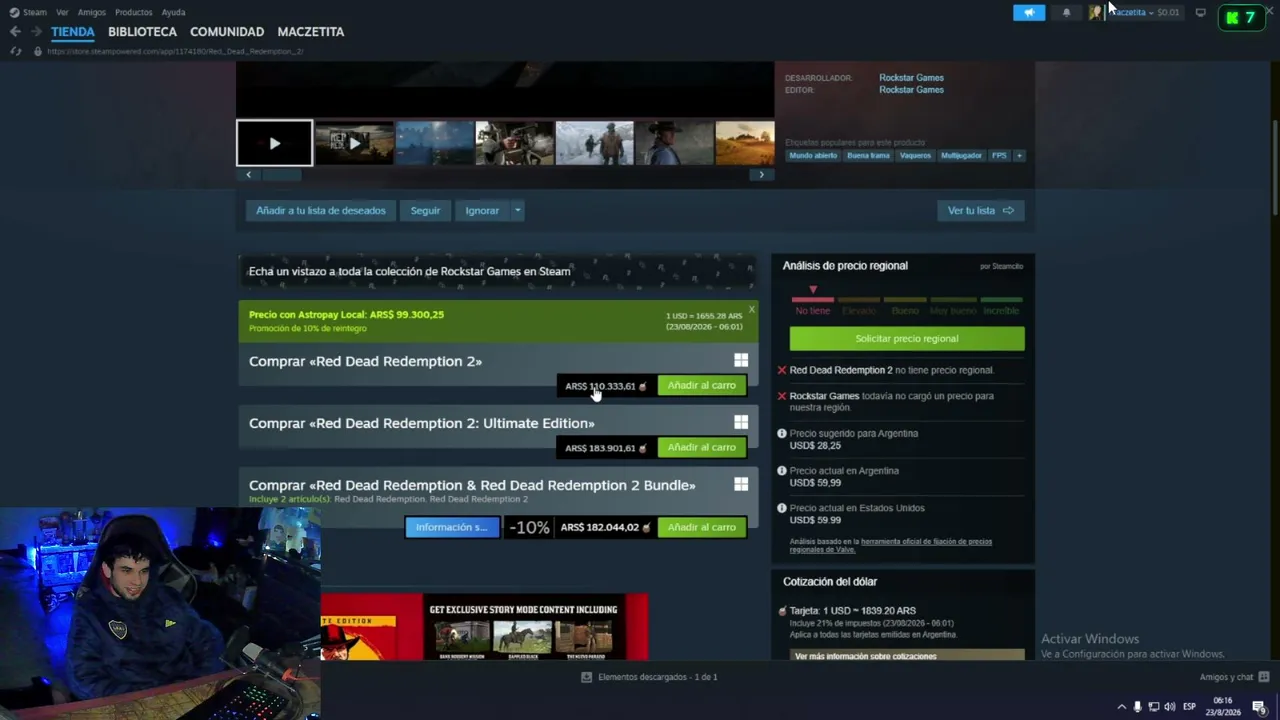This screenshot has width=1280, height=720.
Task: Click the Buena trama tag
Action: click(868, 156)
